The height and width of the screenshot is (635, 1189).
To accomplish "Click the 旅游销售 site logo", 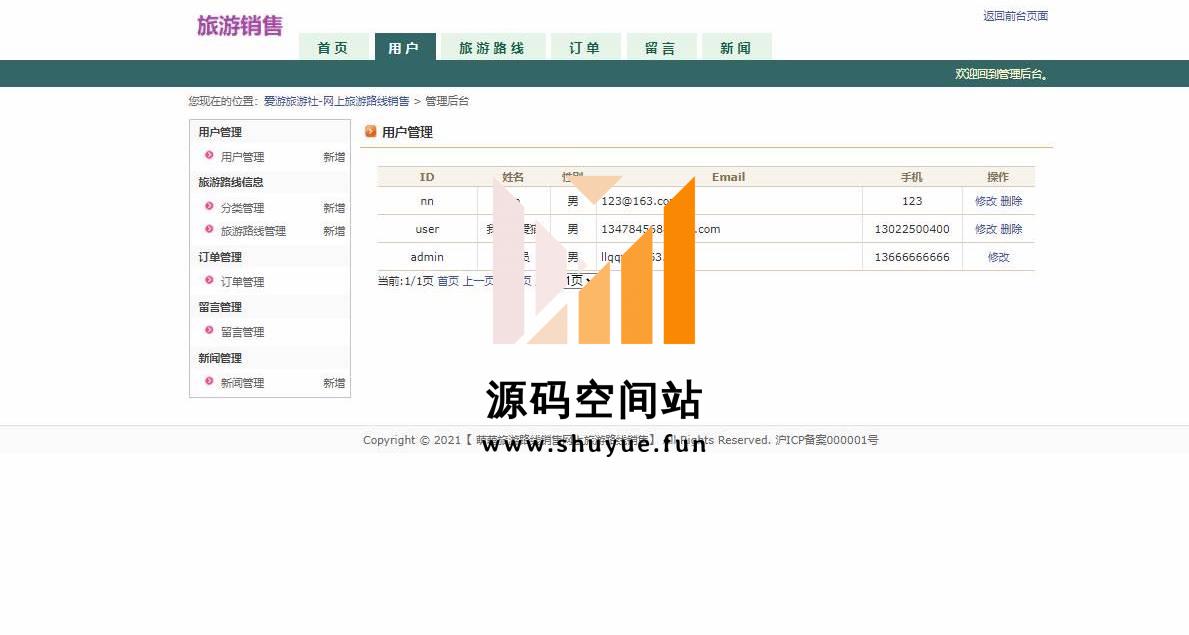I will pos(240,26).
